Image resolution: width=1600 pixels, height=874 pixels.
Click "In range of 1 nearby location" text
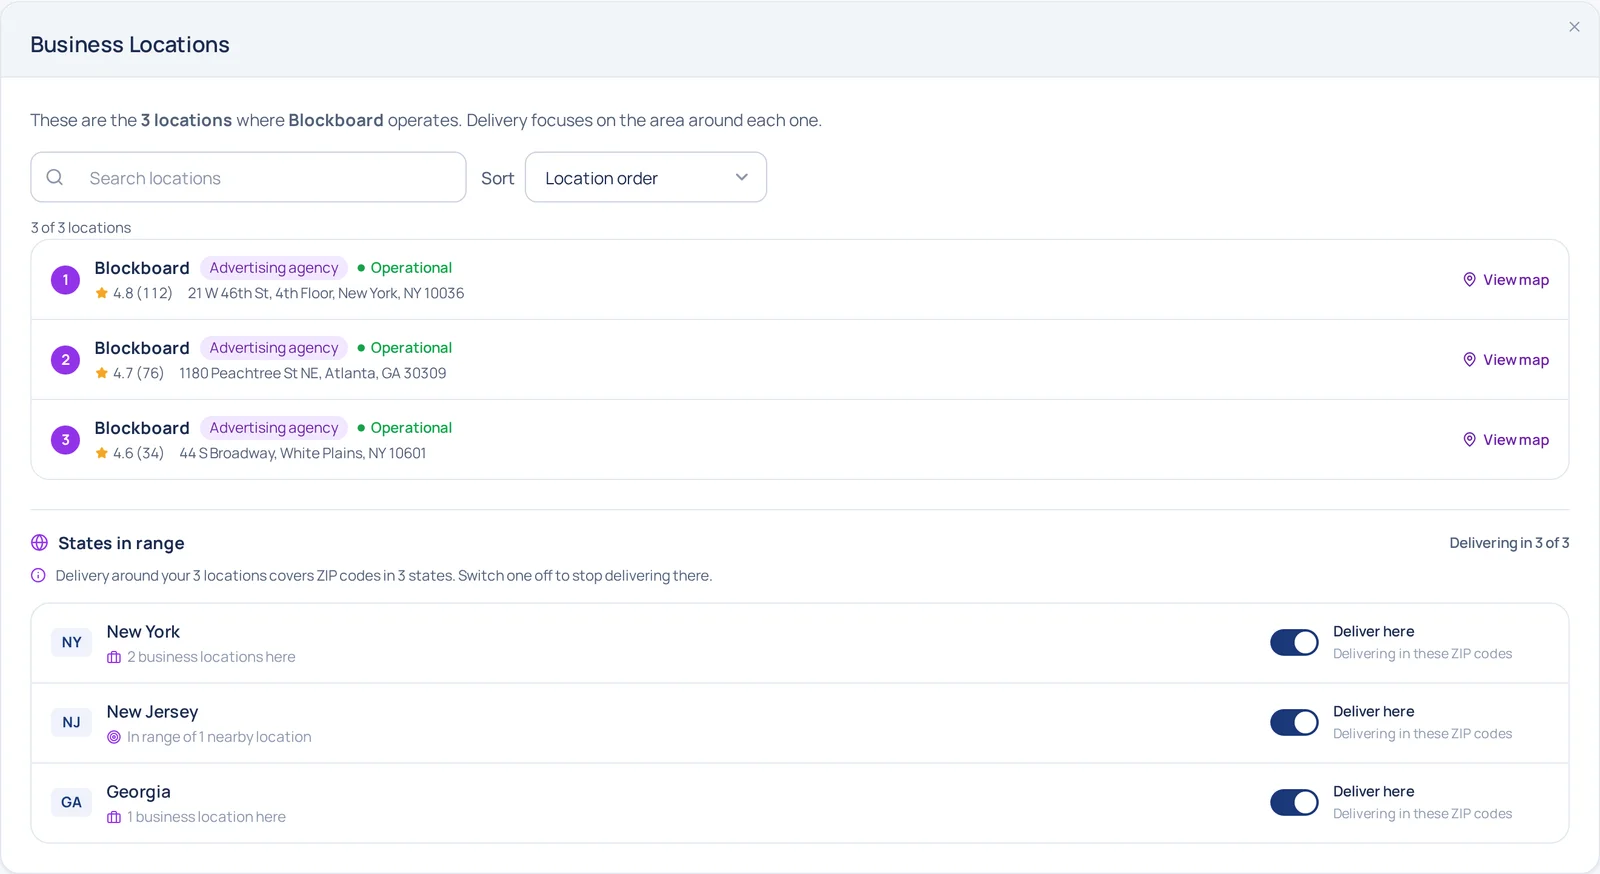(220, 737)
